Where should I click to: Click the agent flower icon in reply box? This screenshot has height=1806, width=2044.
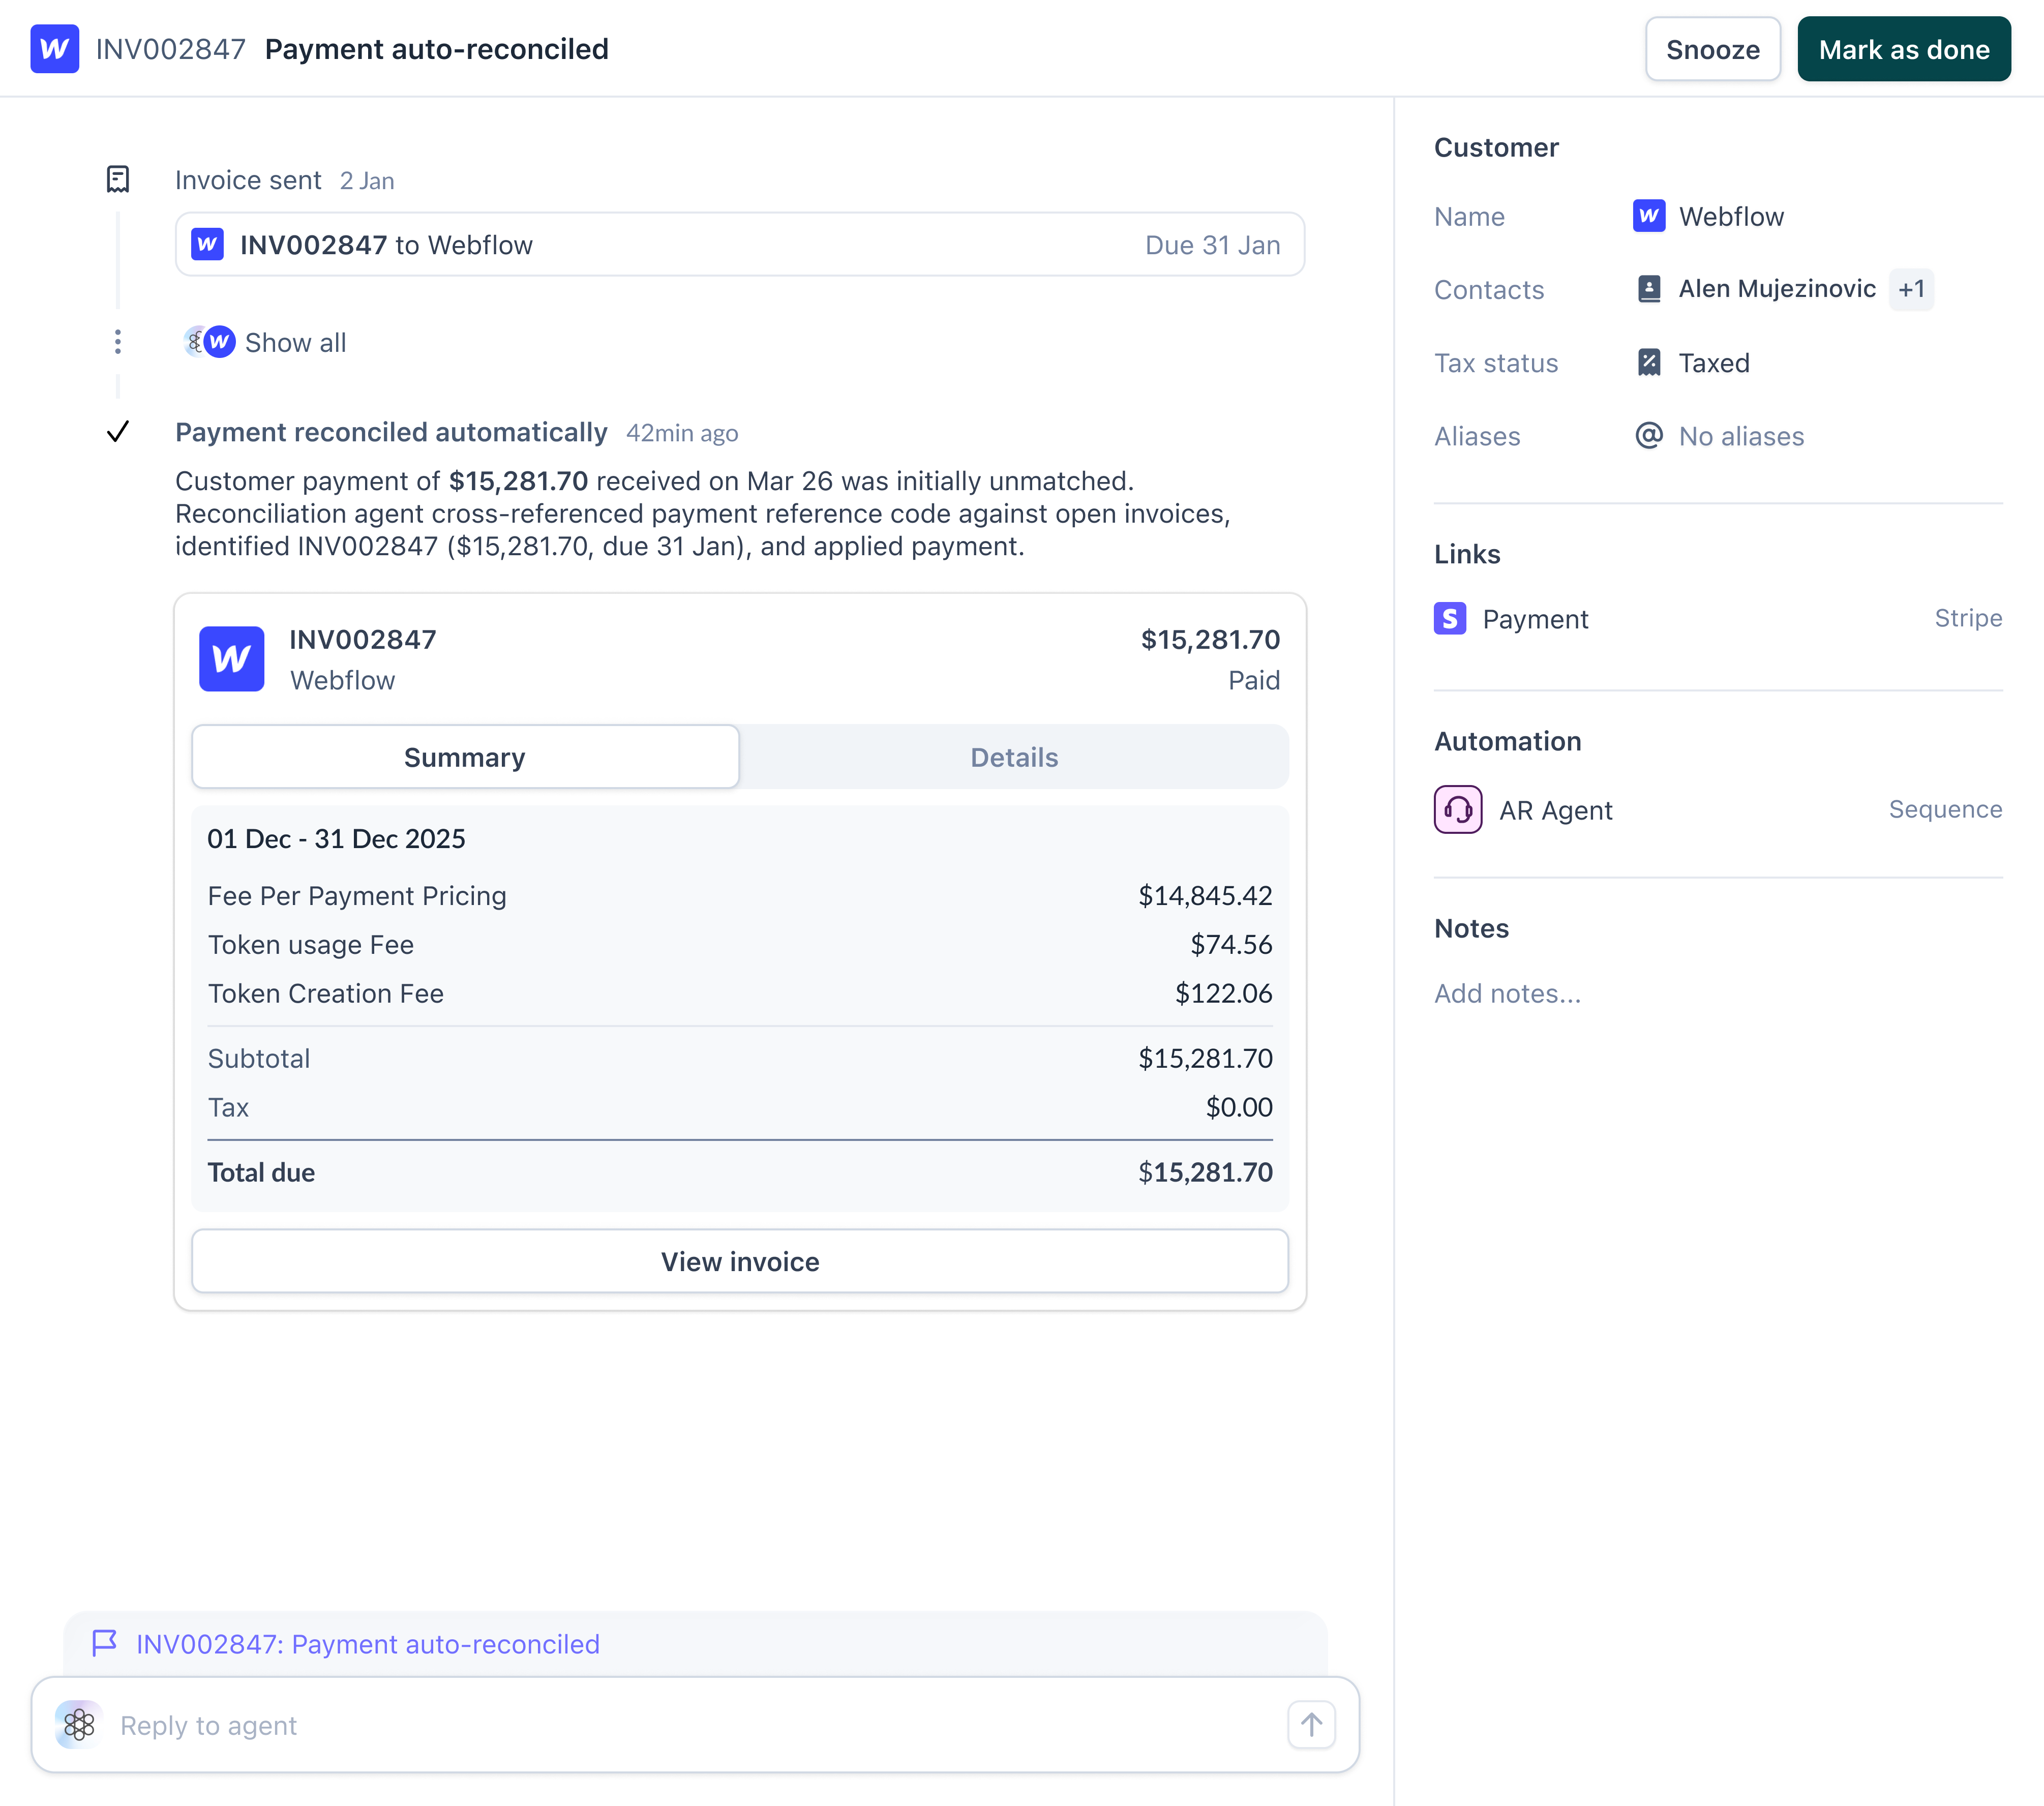[79, 1725]
